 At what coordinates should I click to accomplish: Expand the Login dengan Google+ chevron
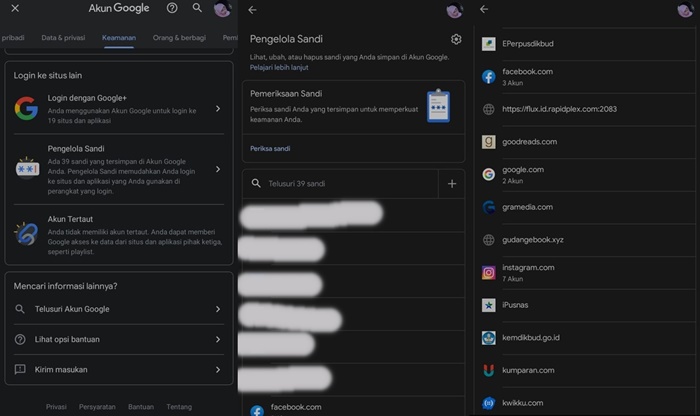click(218, 108)
